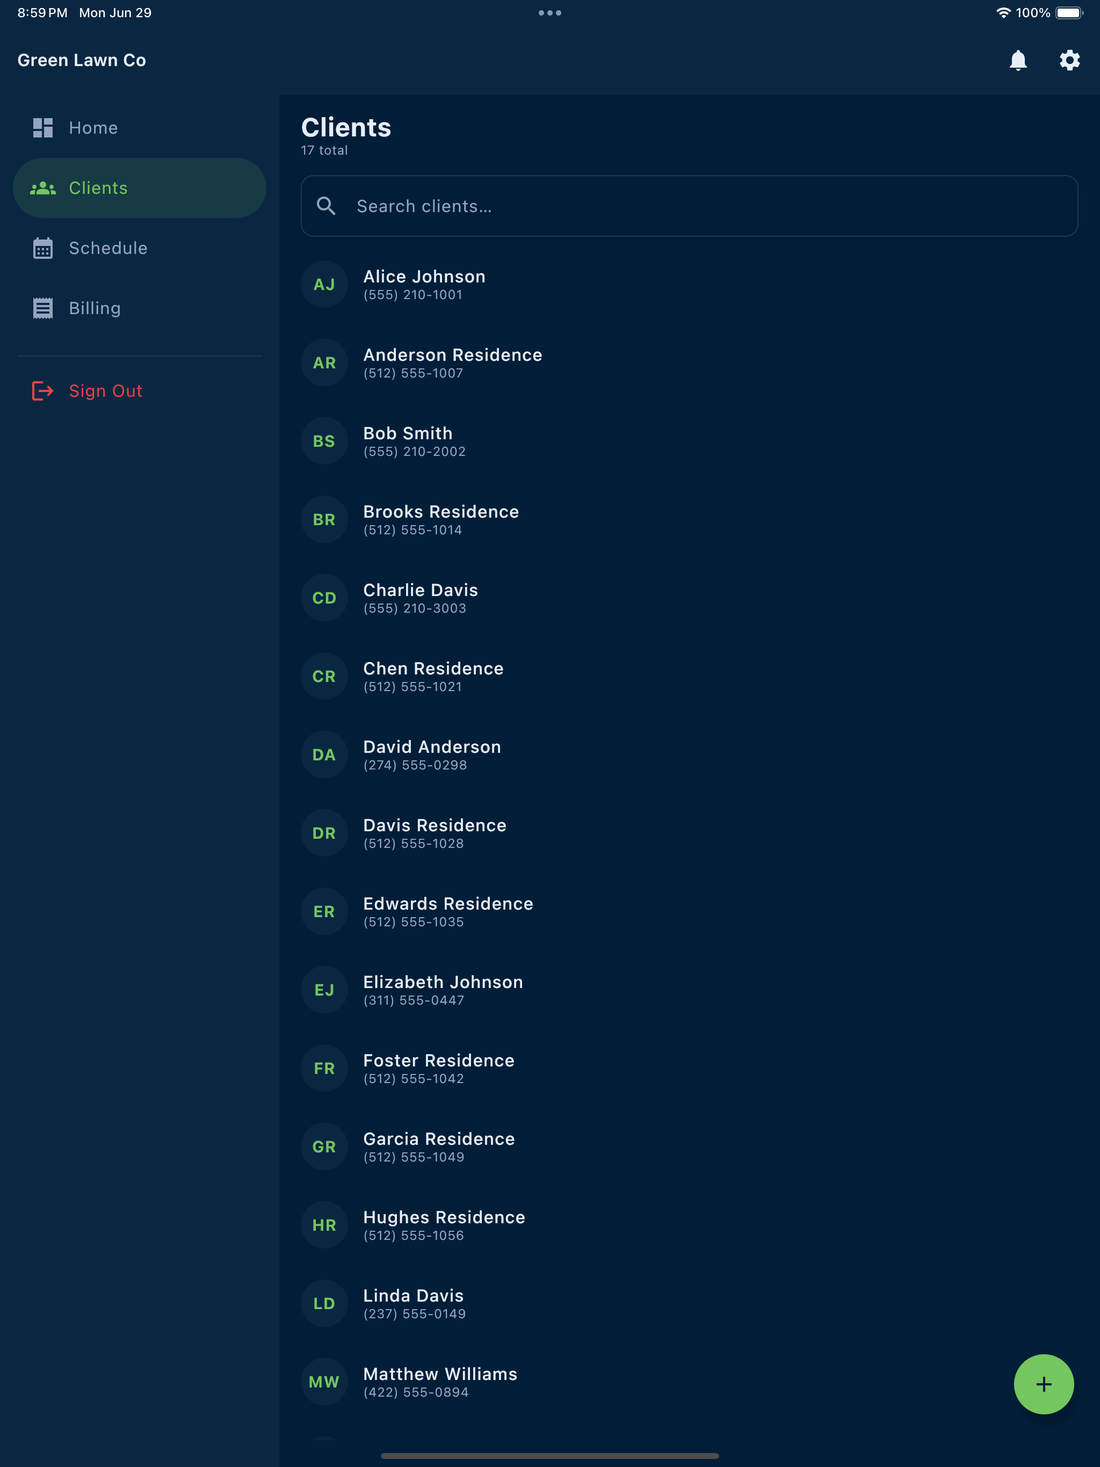
Task: Click phone number (274) 555-0298
Action: point(415,765)
